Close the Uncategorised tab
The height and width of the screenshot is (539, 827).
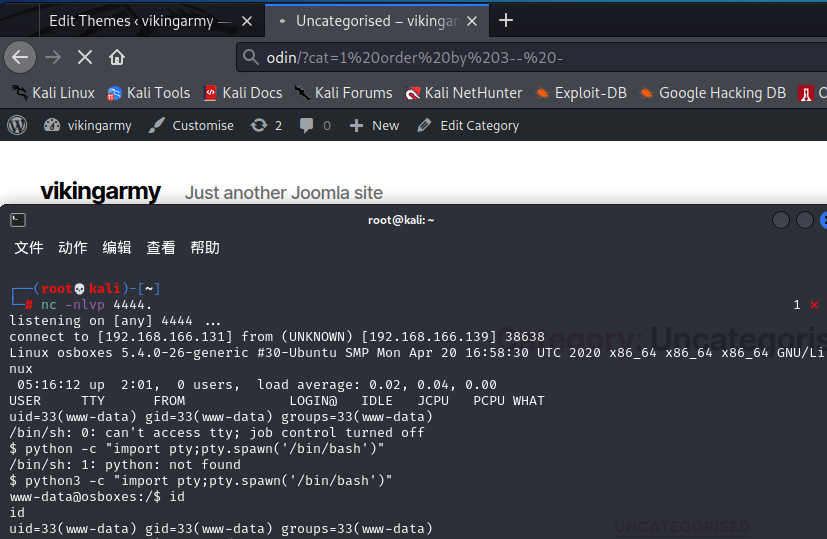pos(472,21)
